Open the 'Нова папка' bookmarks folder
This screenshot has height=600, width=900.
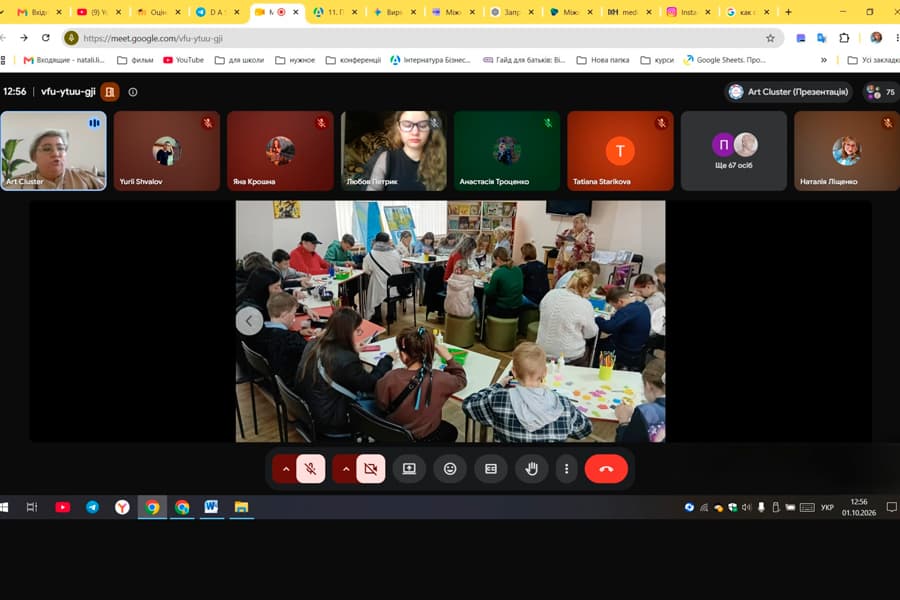603,60
